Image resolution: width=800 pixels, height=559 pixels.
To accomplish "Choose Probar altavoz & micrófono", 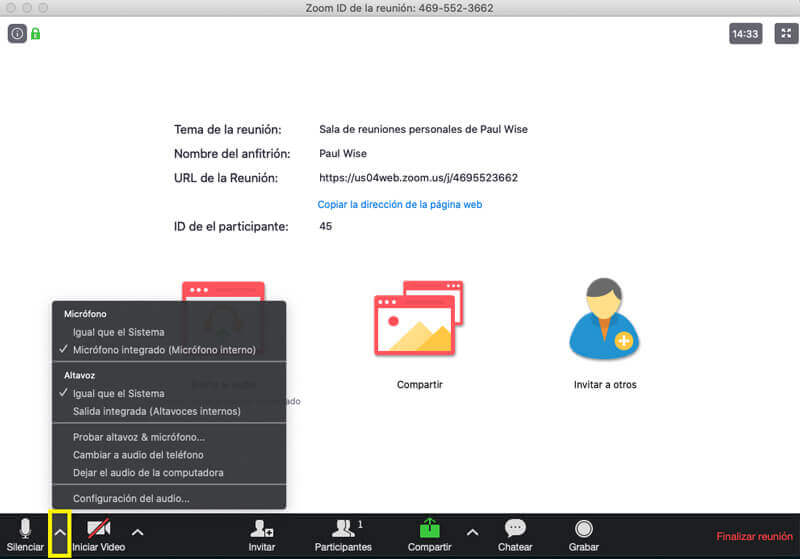I will tap(169, 437).
